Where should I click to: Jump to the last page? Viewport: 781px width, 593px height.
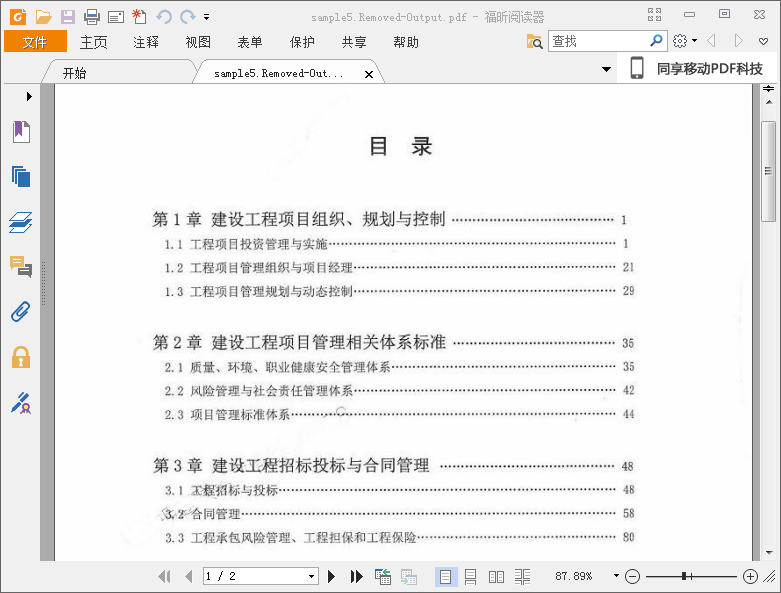point(356,577)
